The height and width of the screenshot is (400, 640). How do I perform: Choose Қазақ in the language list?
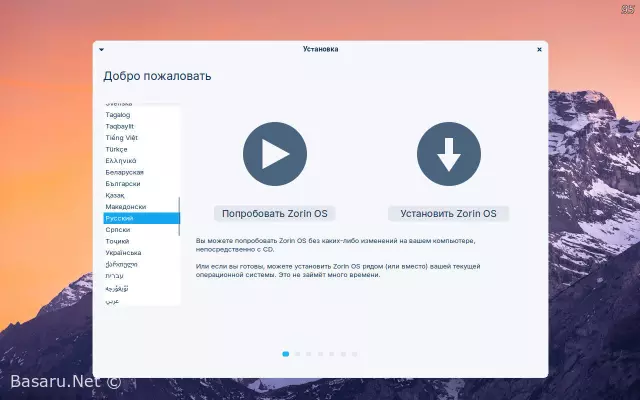point(141,195)
